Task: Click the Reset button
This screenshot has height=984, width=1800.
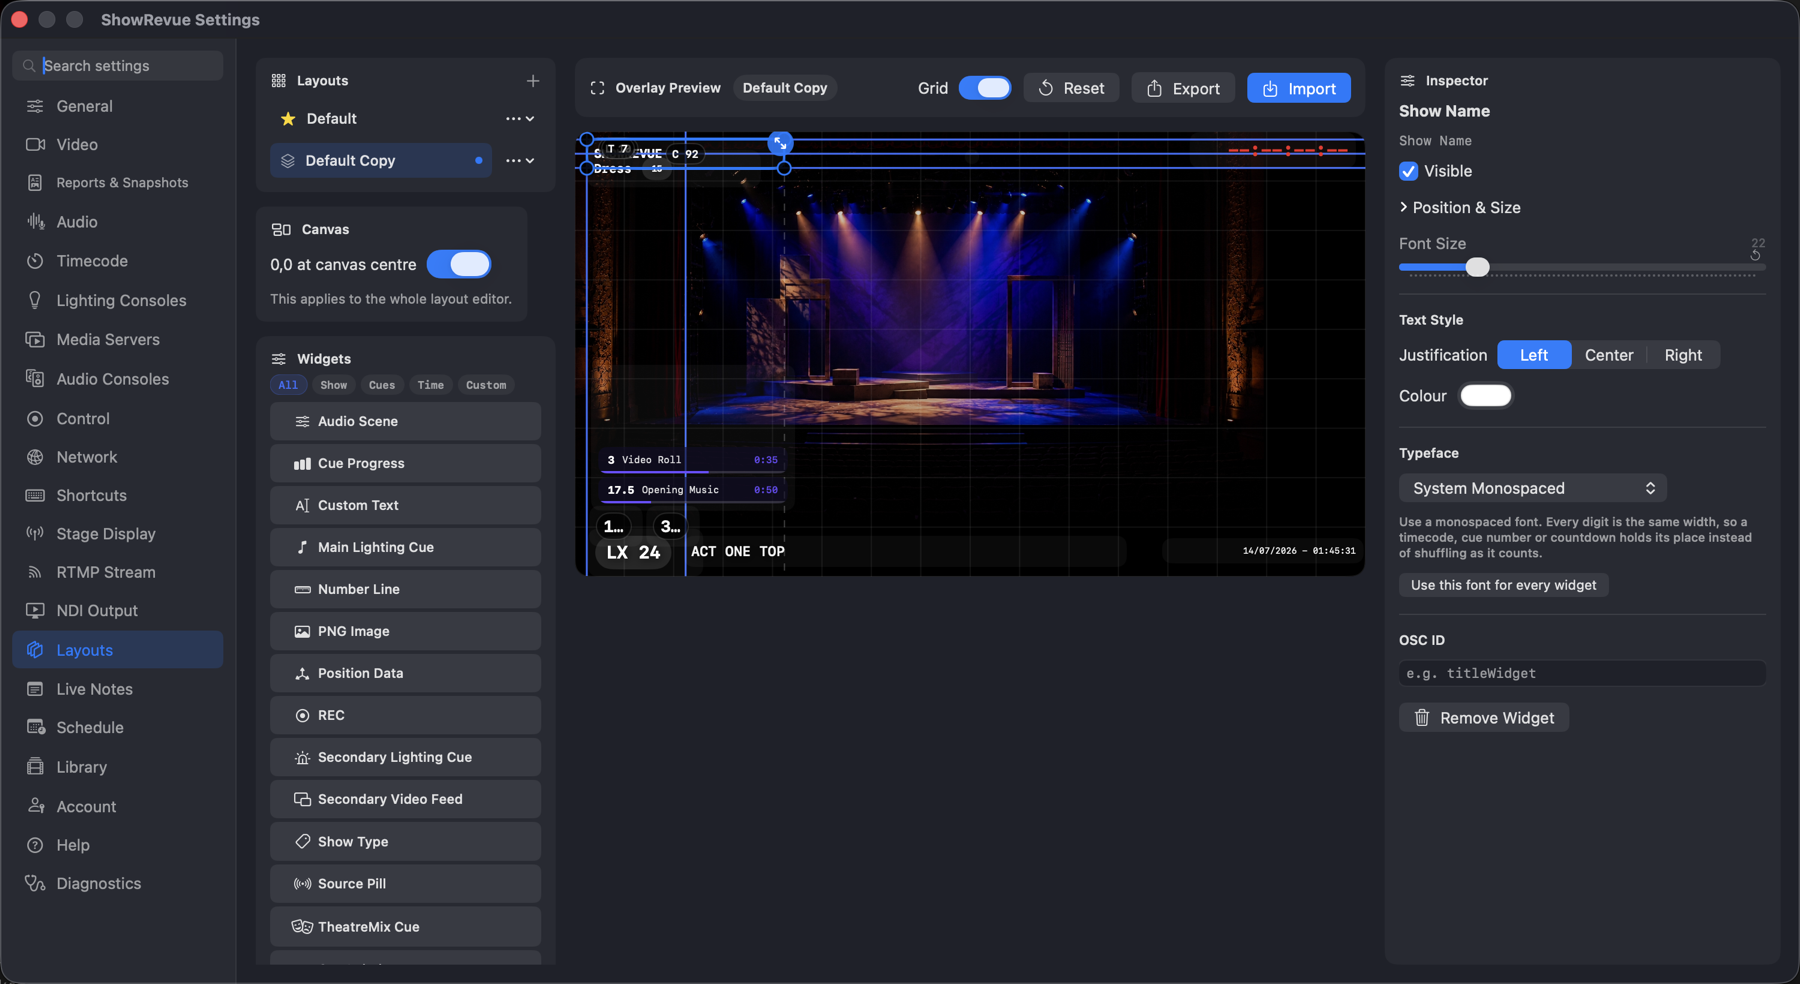Action: click(x=1071, y=88)
